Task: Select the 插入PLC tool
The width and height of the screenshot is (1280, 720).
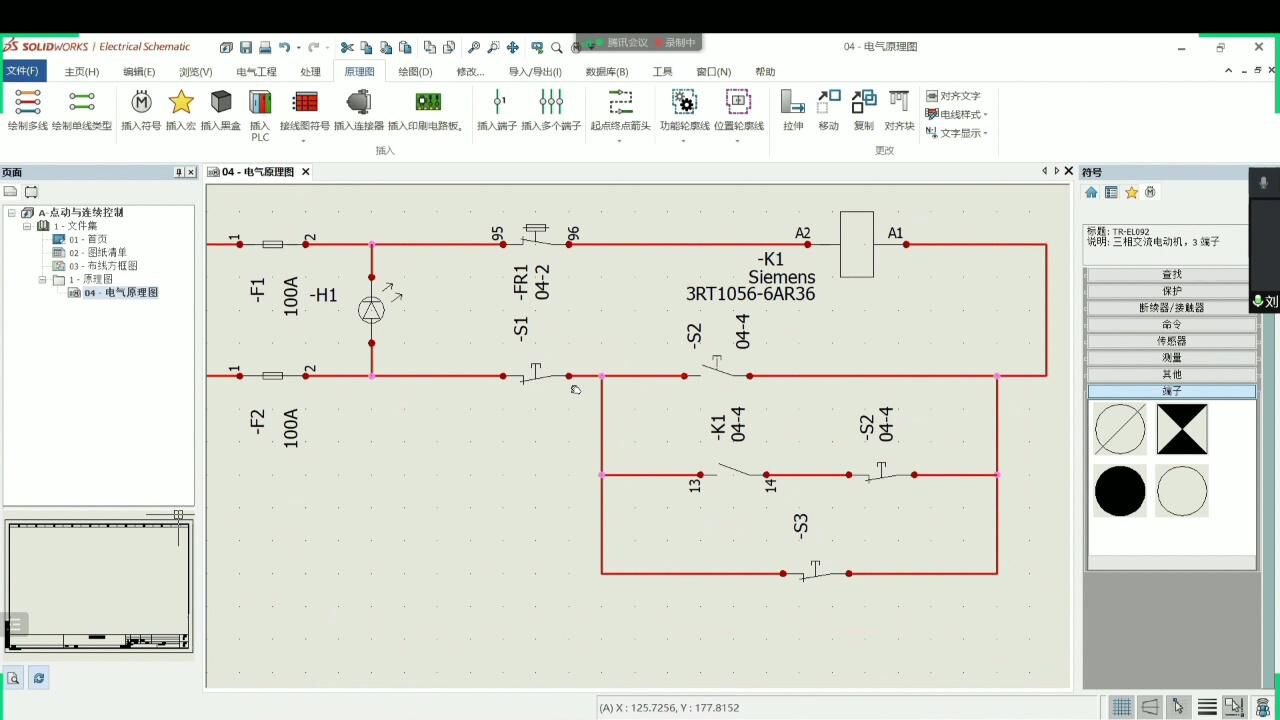Action: [x=259, y=108]
